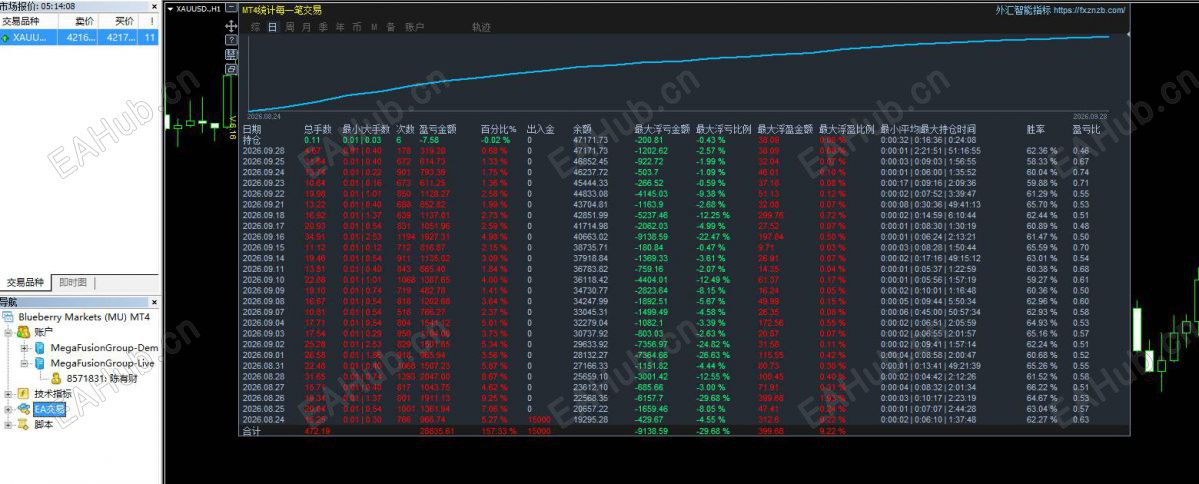Click the 总手数 column header
This screenshot has height=484, width=1199.
coord(317,129)
